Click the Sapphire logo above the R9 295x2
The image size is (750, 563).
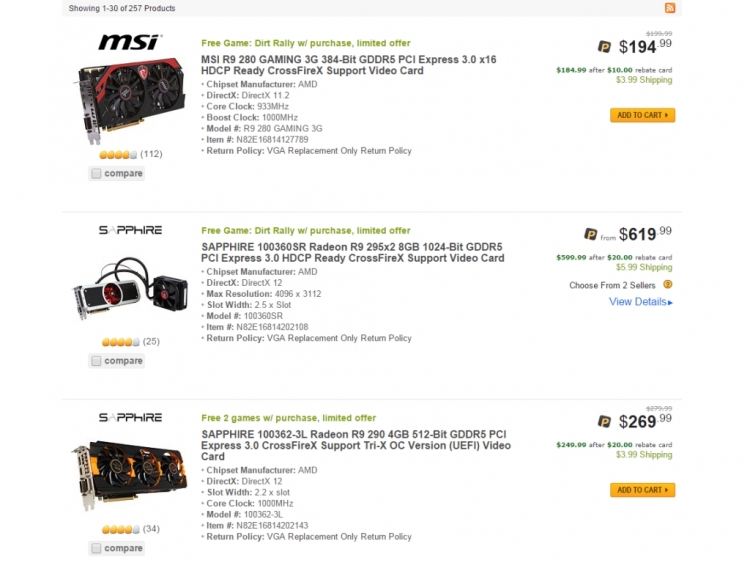(x=130, y=230)
